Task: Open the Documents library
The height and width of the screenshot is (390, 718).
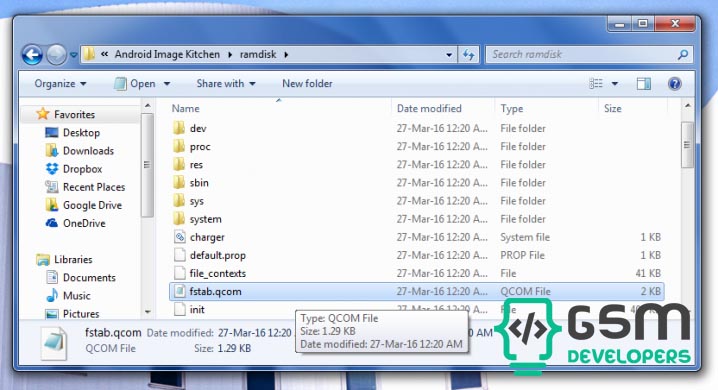Action: (x=89, y=278)
